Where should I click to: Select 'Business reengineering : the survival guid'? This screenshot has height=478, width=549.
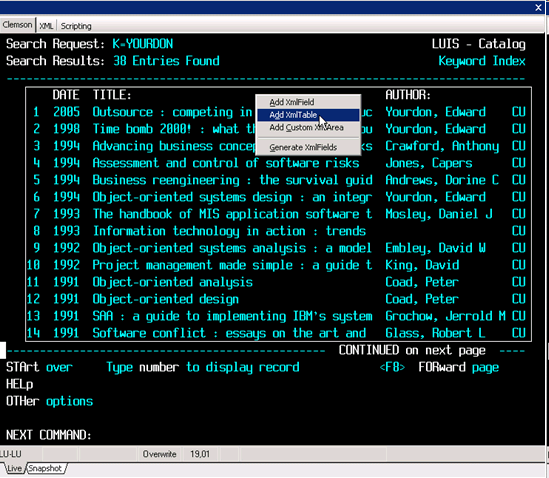tap(232, 180)
